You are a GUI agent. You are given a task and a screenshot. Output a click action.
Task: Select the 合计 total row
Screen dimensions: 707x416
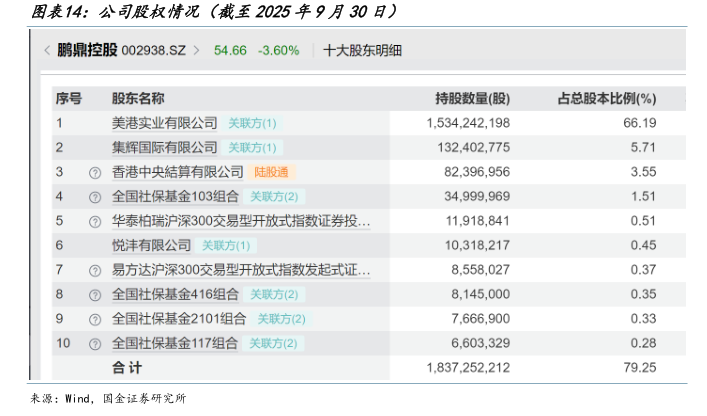(127, 368)
